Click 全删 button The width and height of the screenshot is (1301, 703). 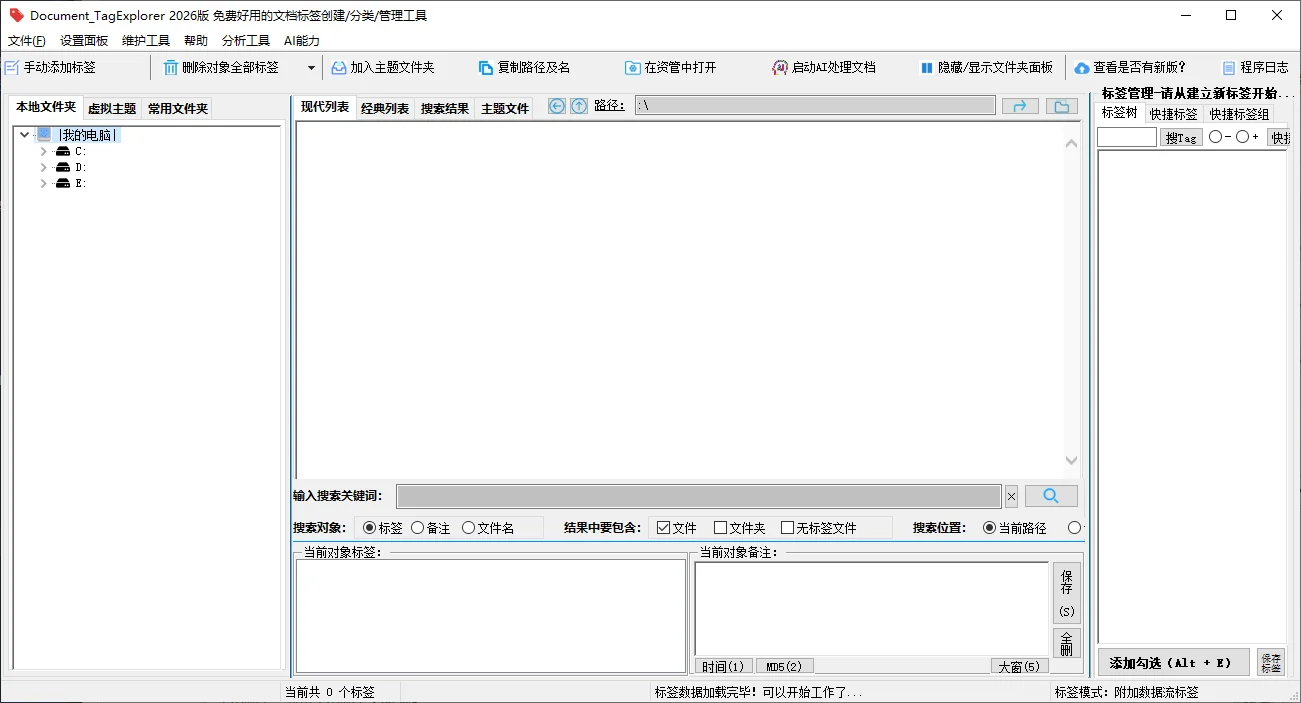pos(1067,643)
